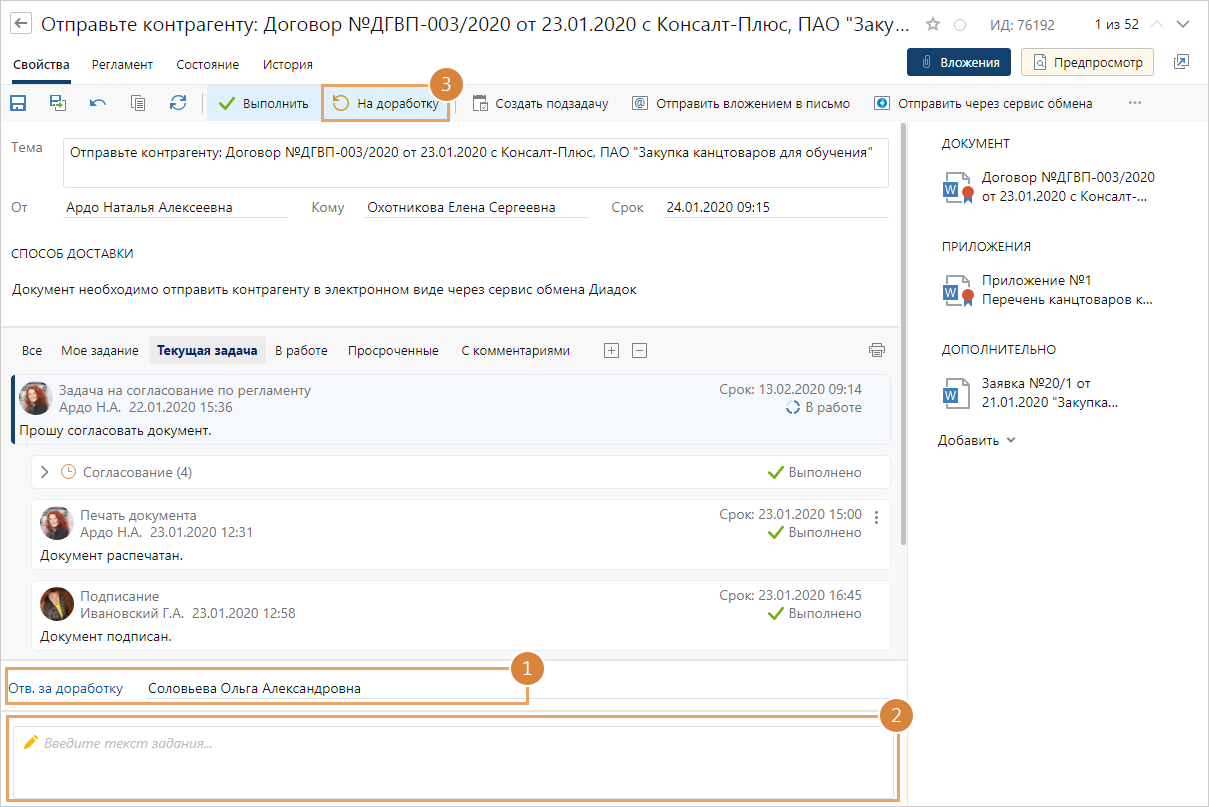Open the task in a new window icon

[x=1181, y=62]
